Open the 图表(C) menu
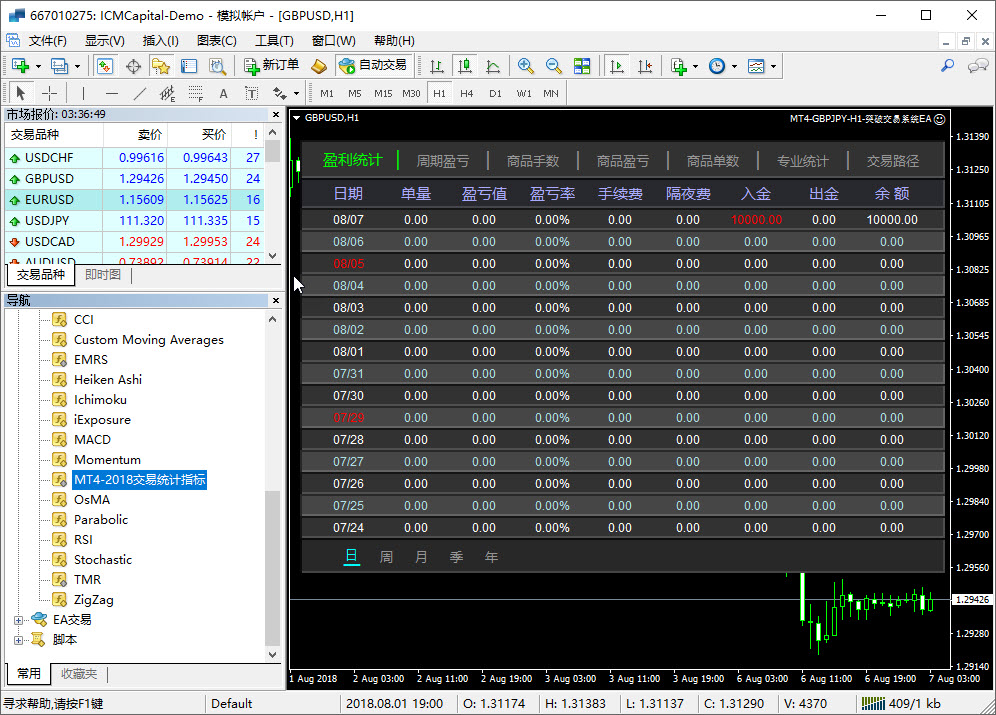Screen dimensions: 996x715 pos(217,41)
